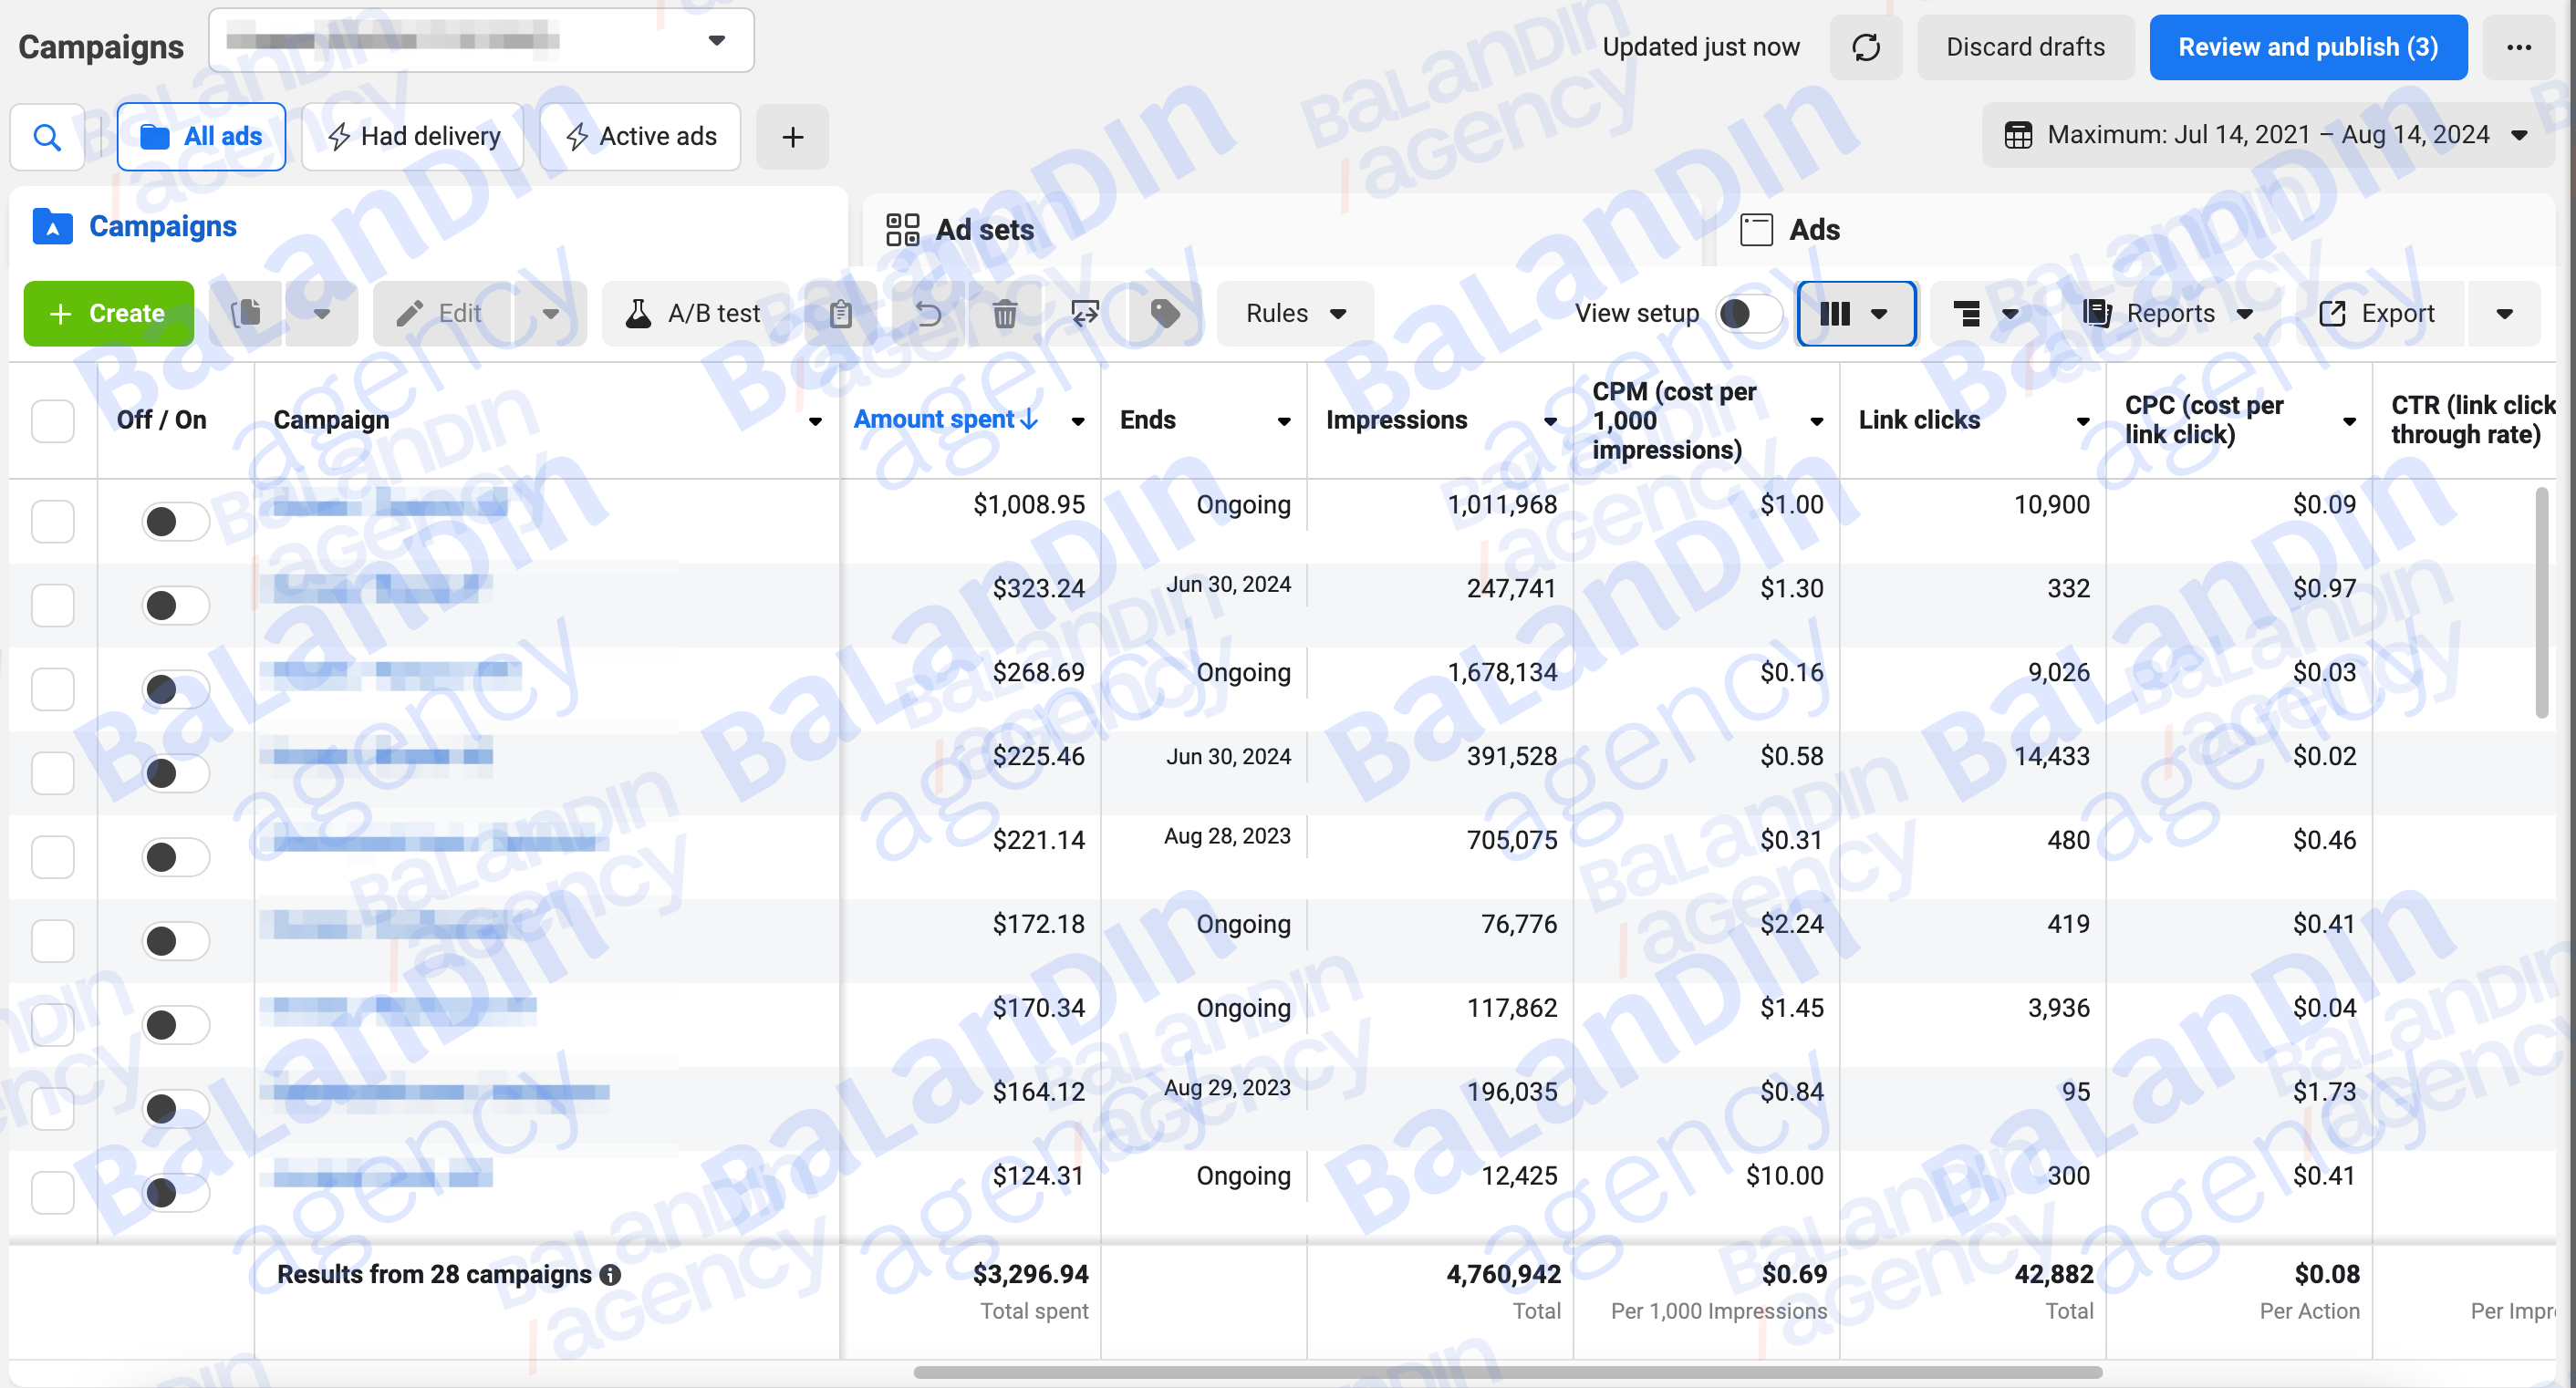Click the paste clipboard icon
2576x1388 pixels.
click(x=841, y=313)
